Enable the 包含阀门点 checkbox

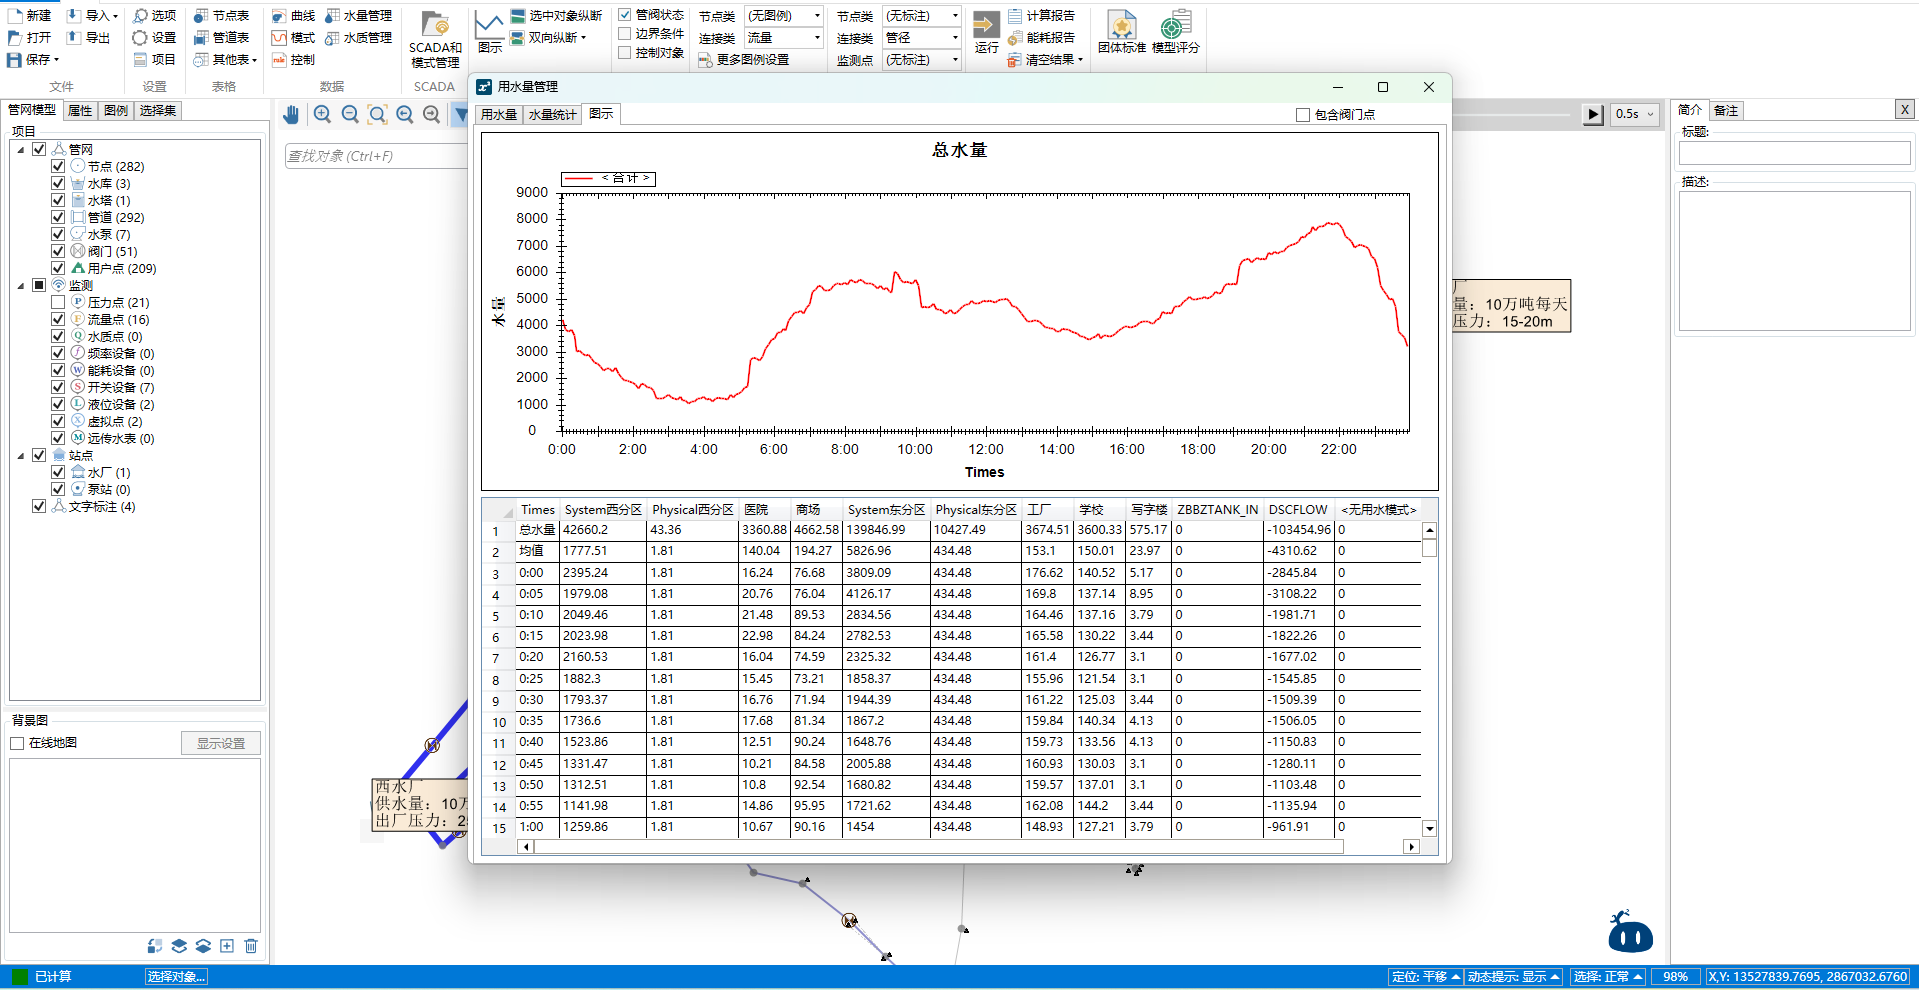click(x=1303, y=115)
